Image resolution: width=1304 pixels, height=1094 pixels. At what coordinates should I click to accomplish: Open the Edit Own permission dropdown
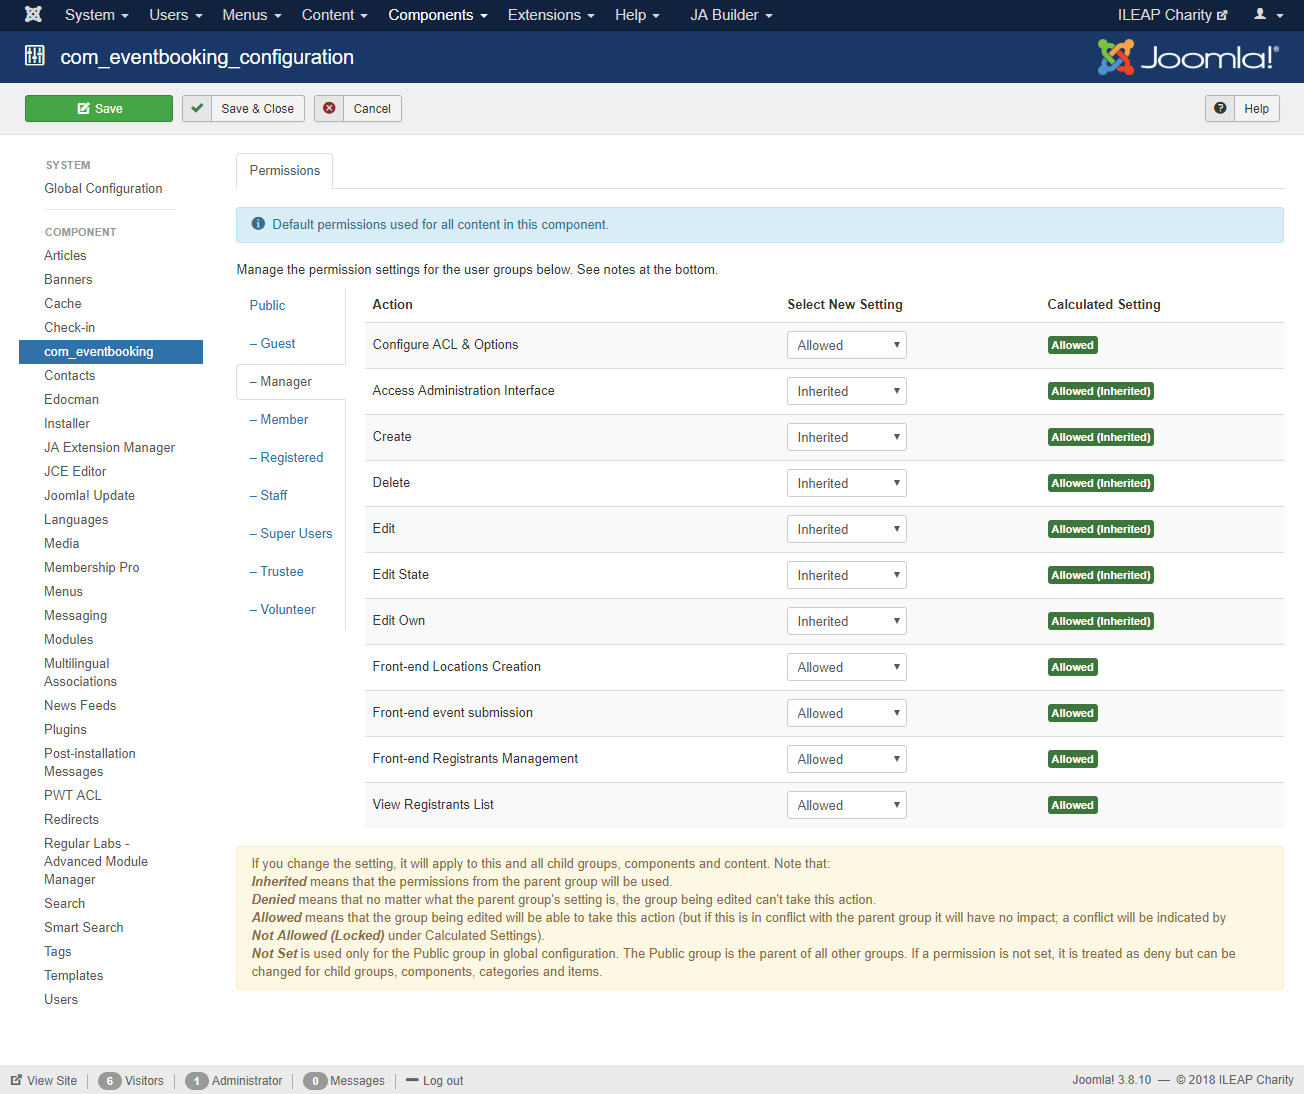pyautogui.click(x=846, y=621)
